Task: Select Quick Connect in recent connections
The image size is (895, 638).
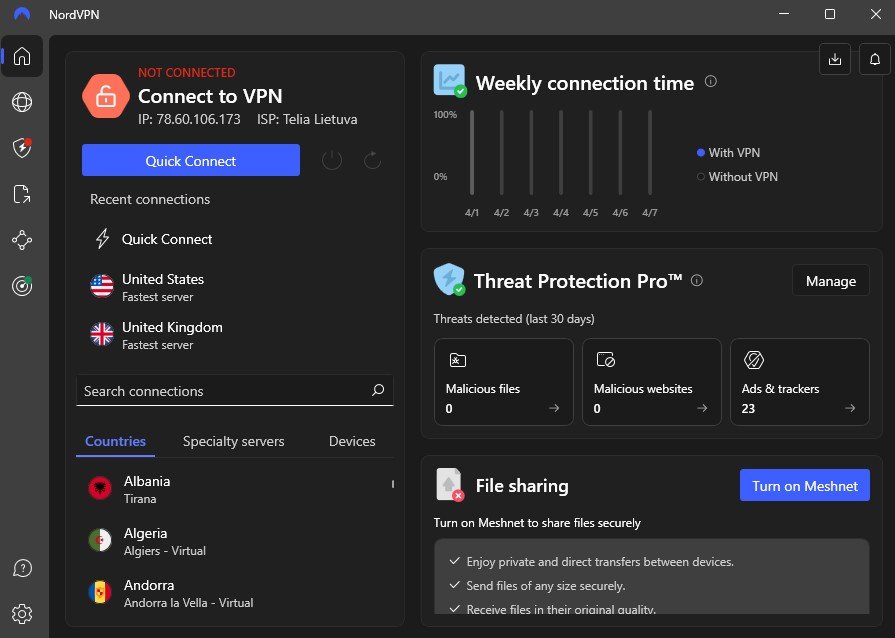Action: point(234,239)
